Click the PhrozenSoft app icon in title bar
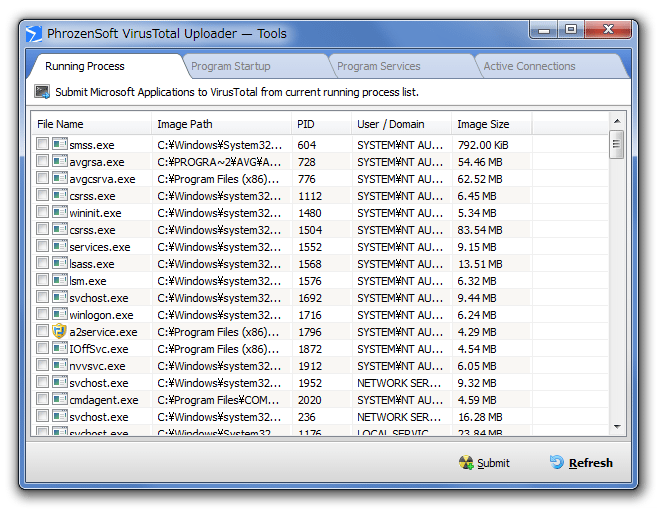Screen dimensions: 660x513 [34, 34]
